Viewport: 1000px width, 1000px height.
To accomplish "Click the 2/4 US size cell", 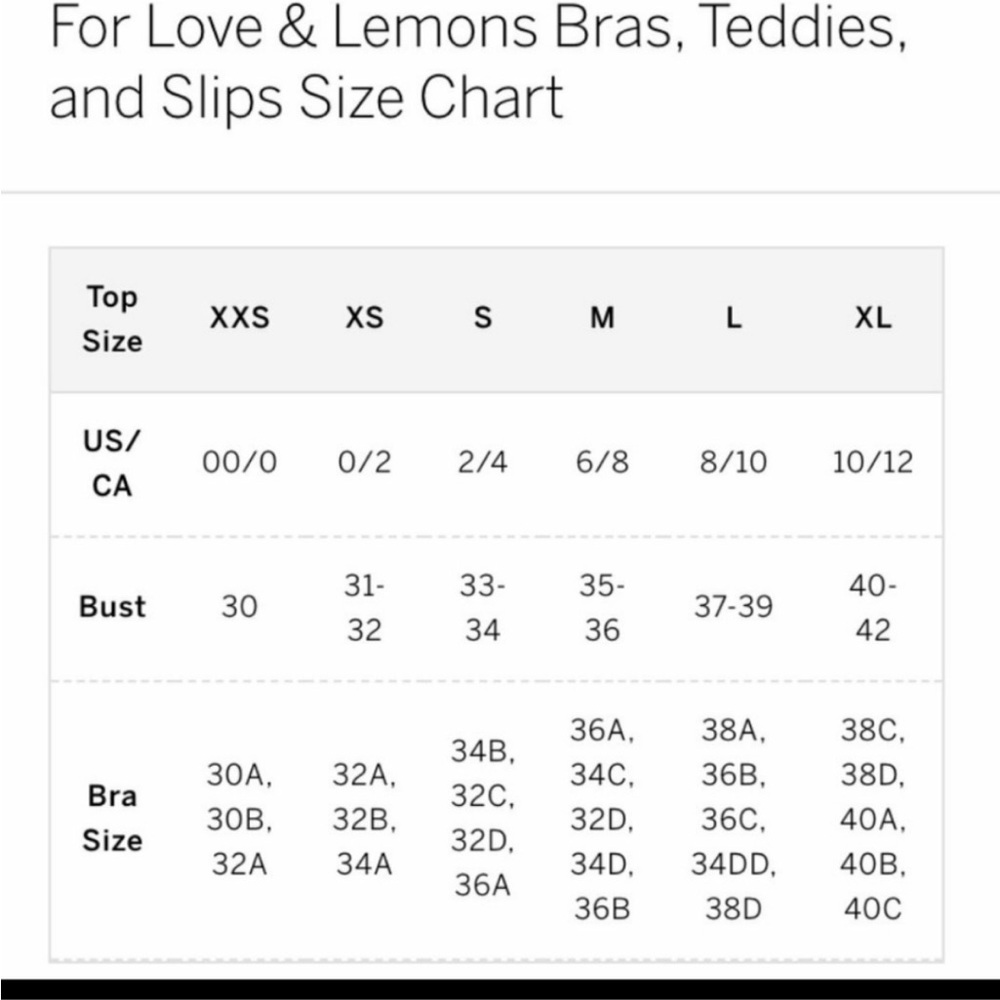I will coord(483,462).
